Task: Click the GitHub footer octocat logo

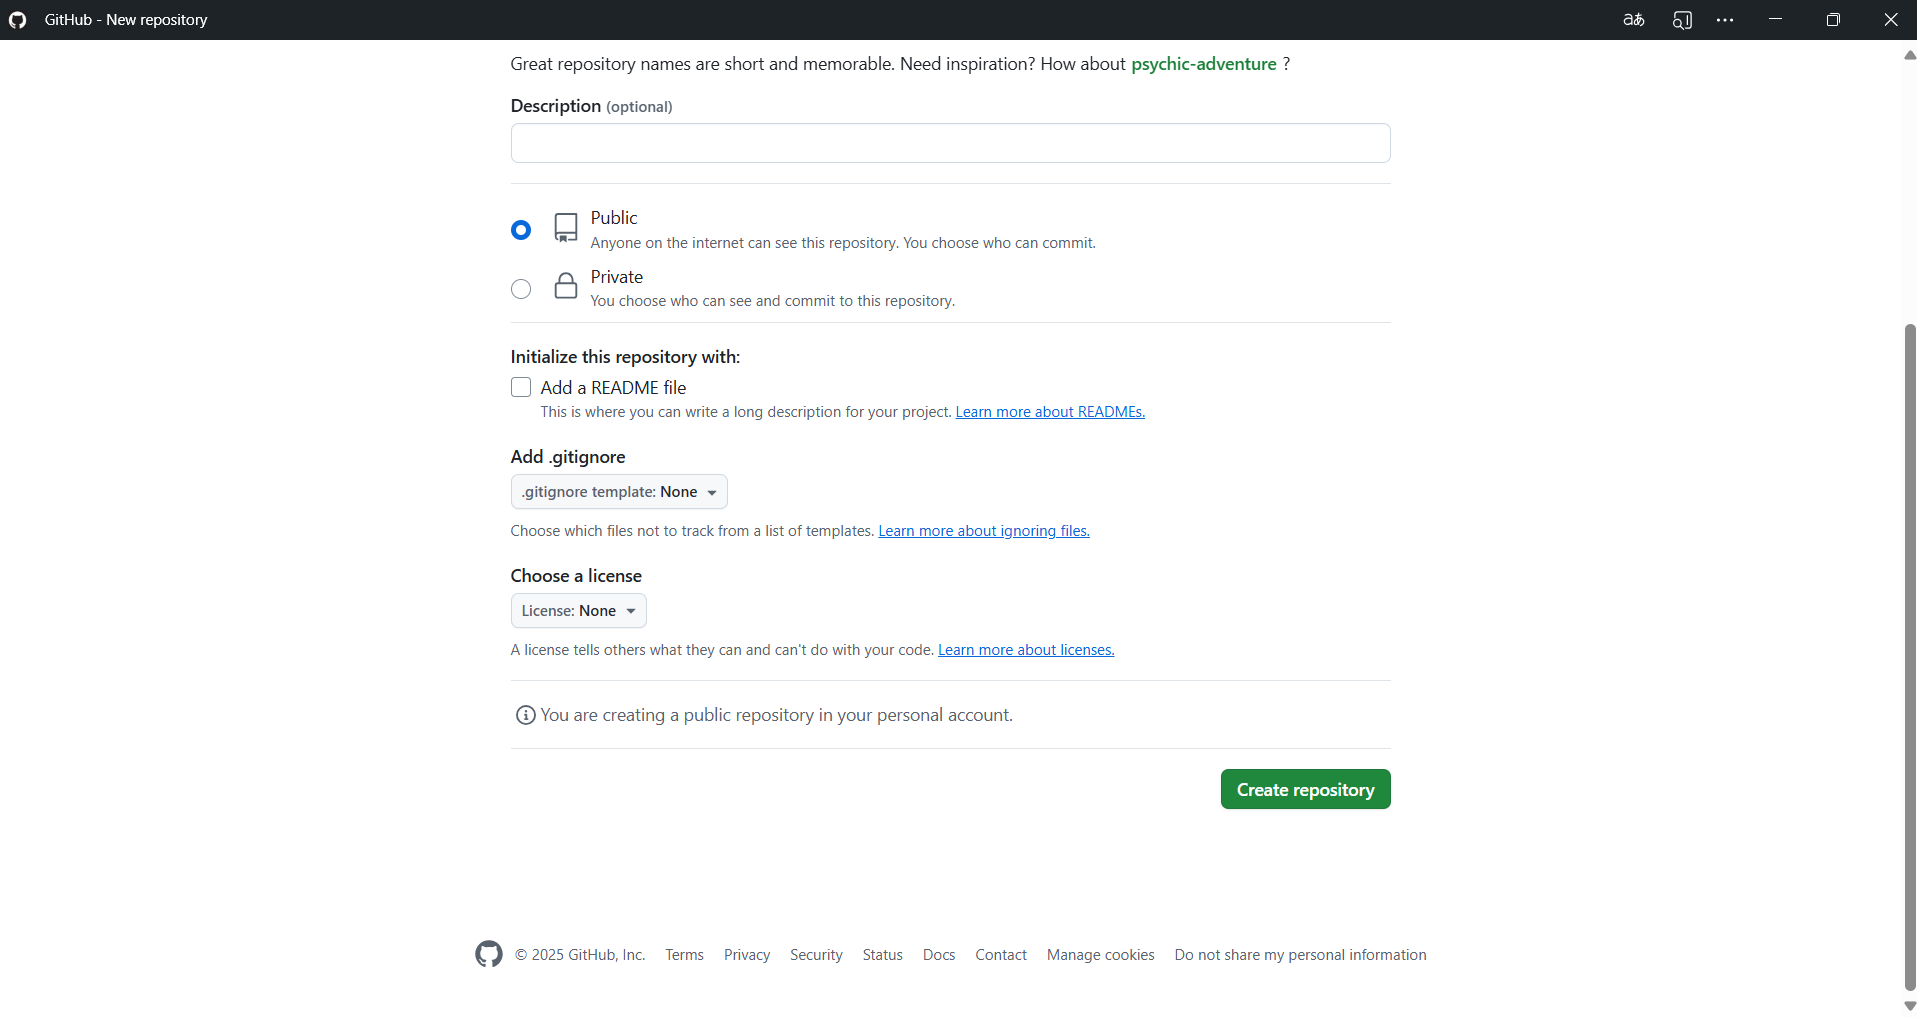Action: (489, 954)
